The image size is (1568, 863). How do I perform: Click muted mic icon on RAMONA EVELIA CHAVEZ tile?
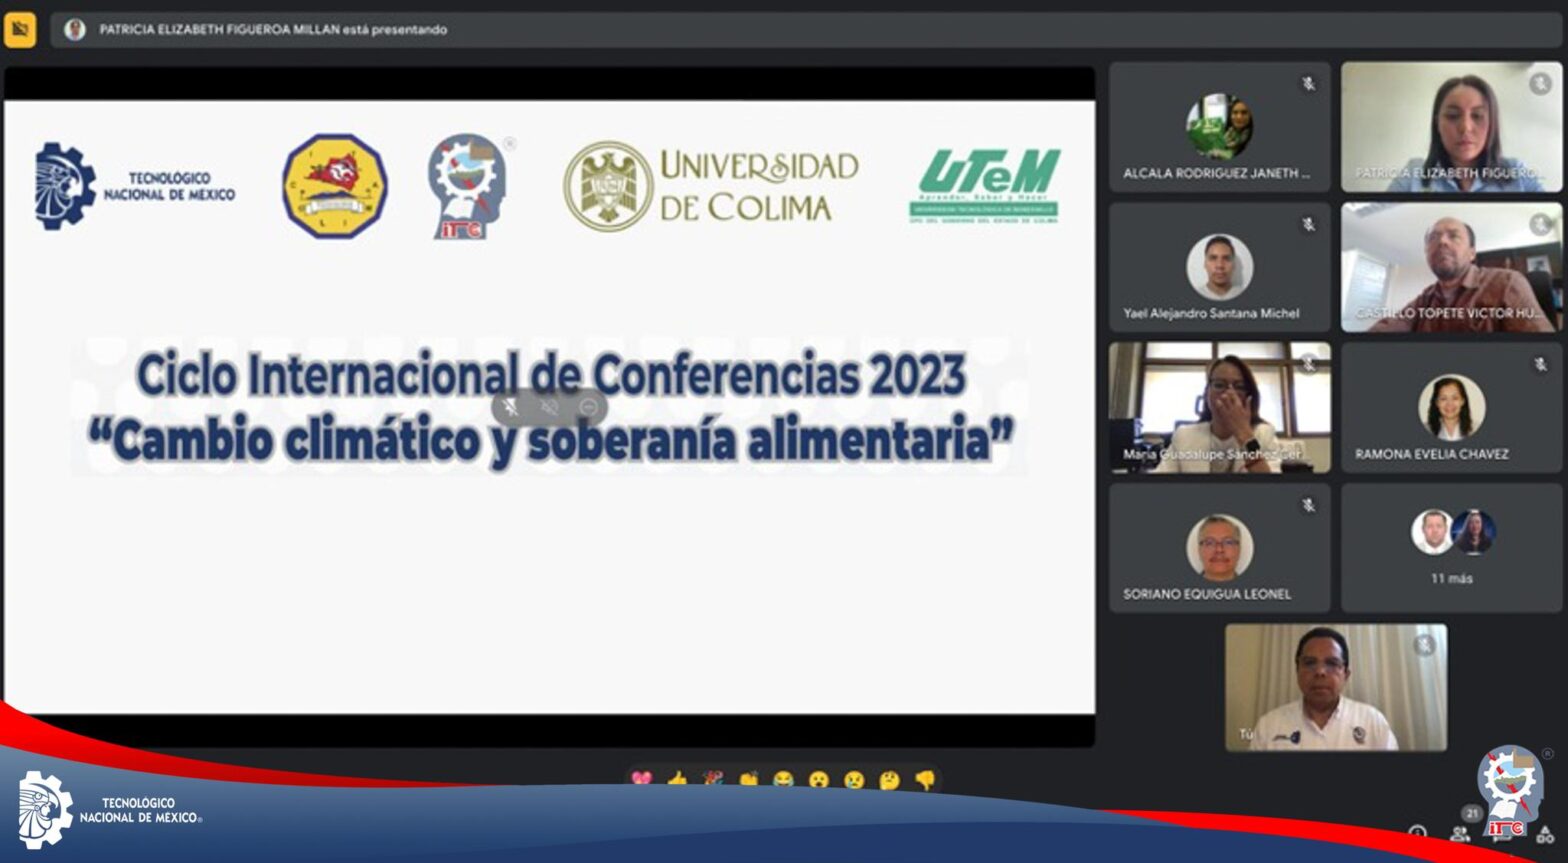click(x=1540, y=365)
